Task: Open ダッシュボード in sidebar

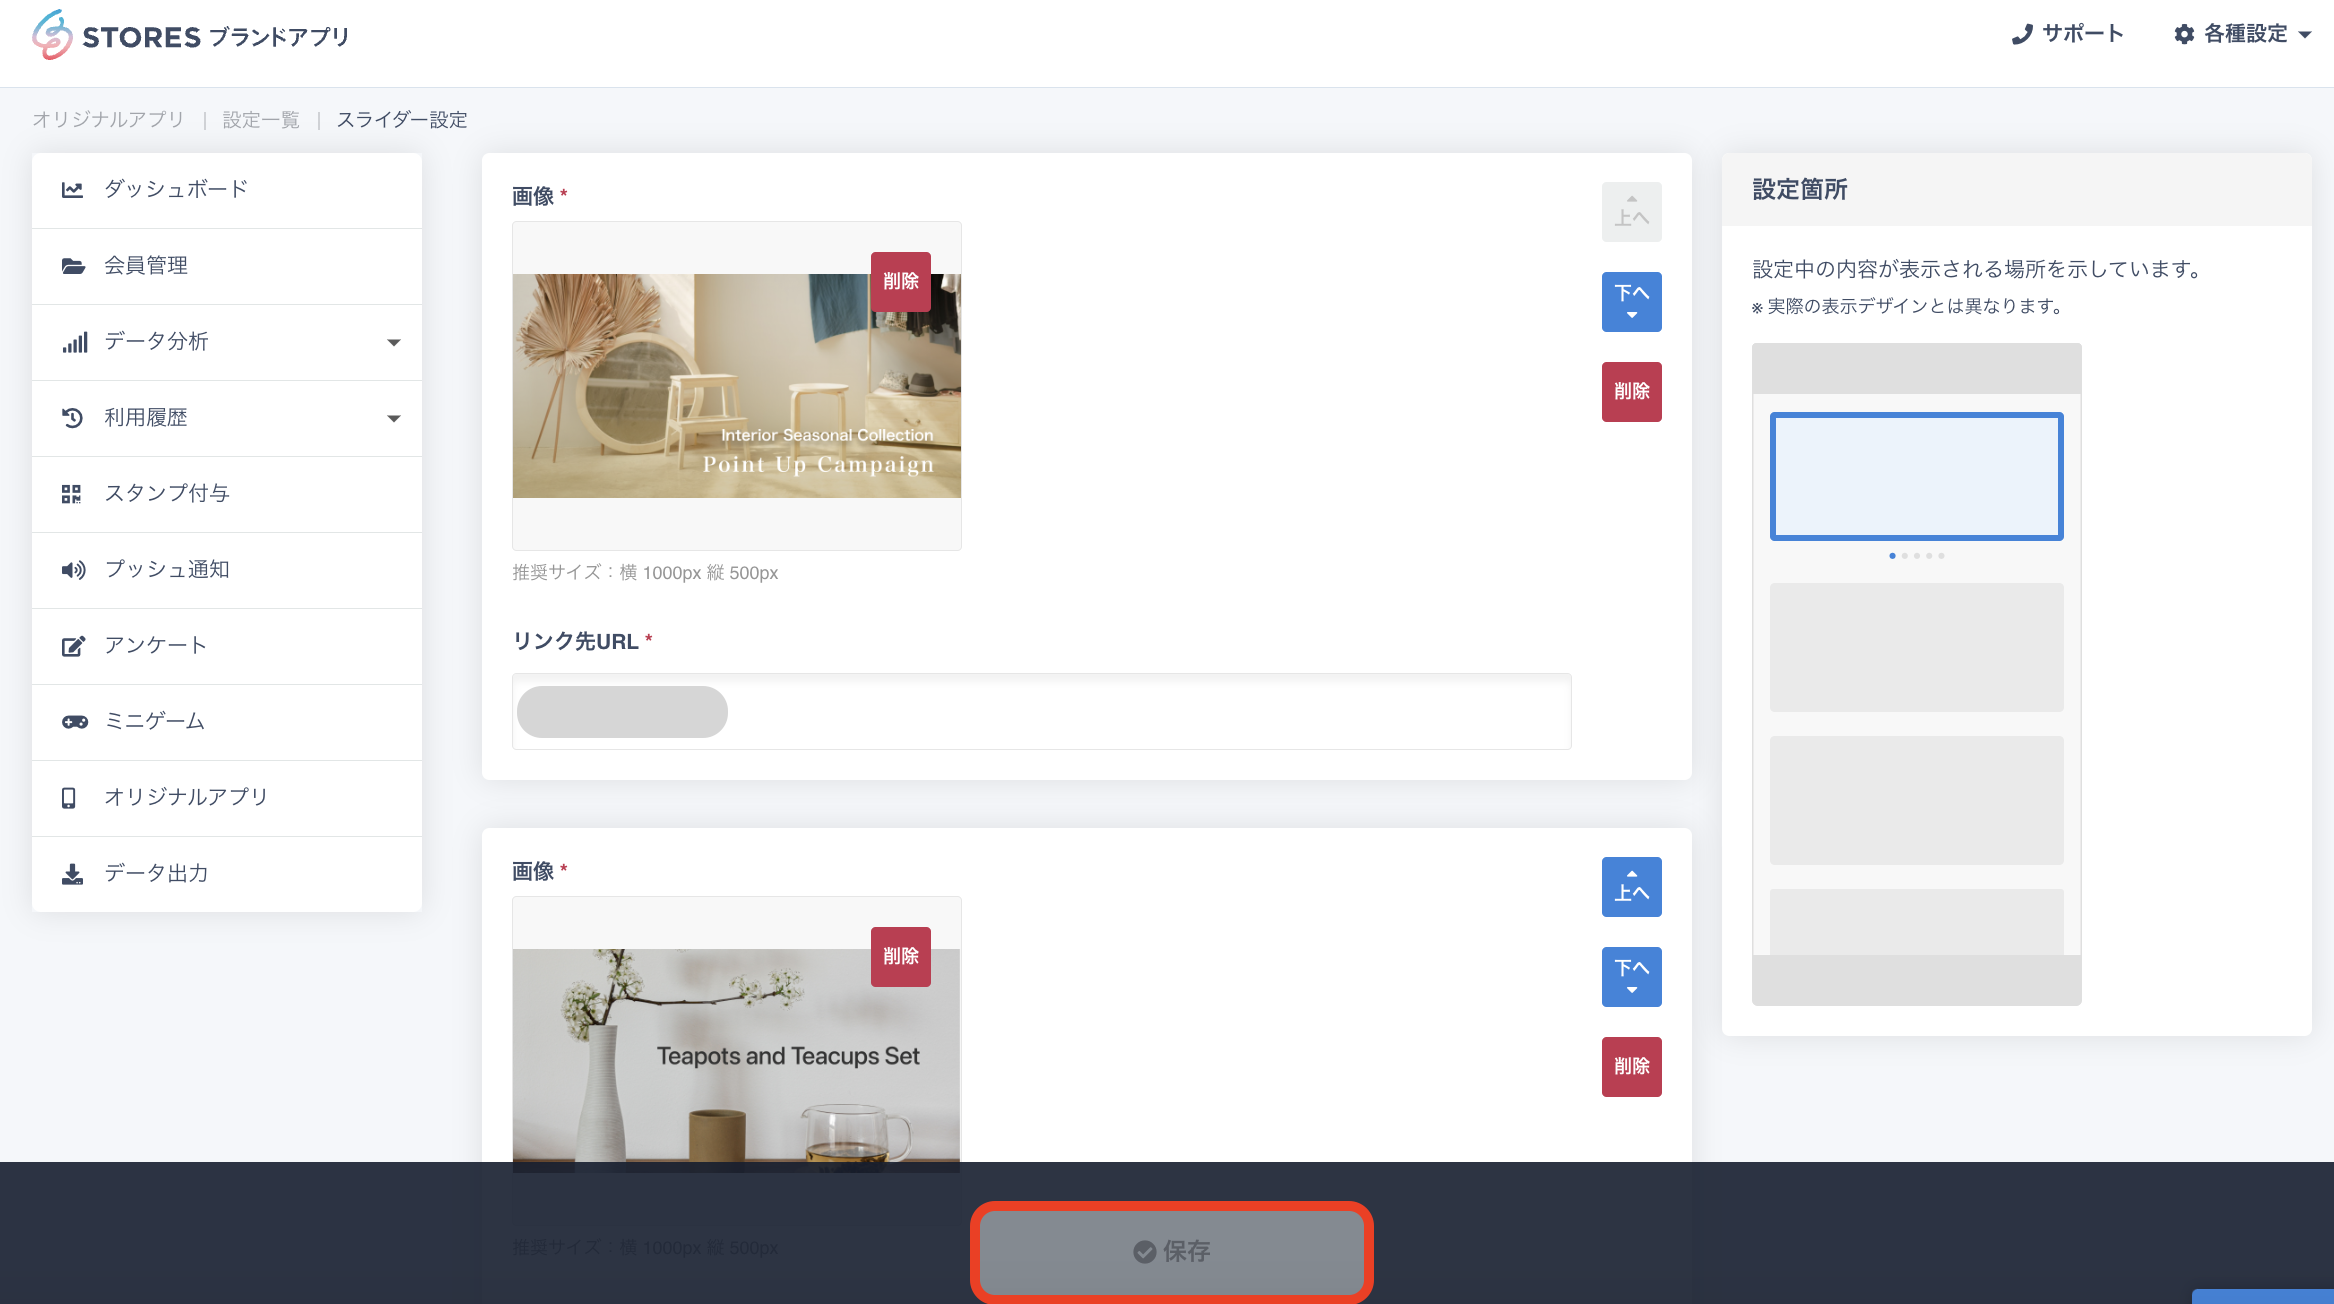Action: (x=227, y=190)
